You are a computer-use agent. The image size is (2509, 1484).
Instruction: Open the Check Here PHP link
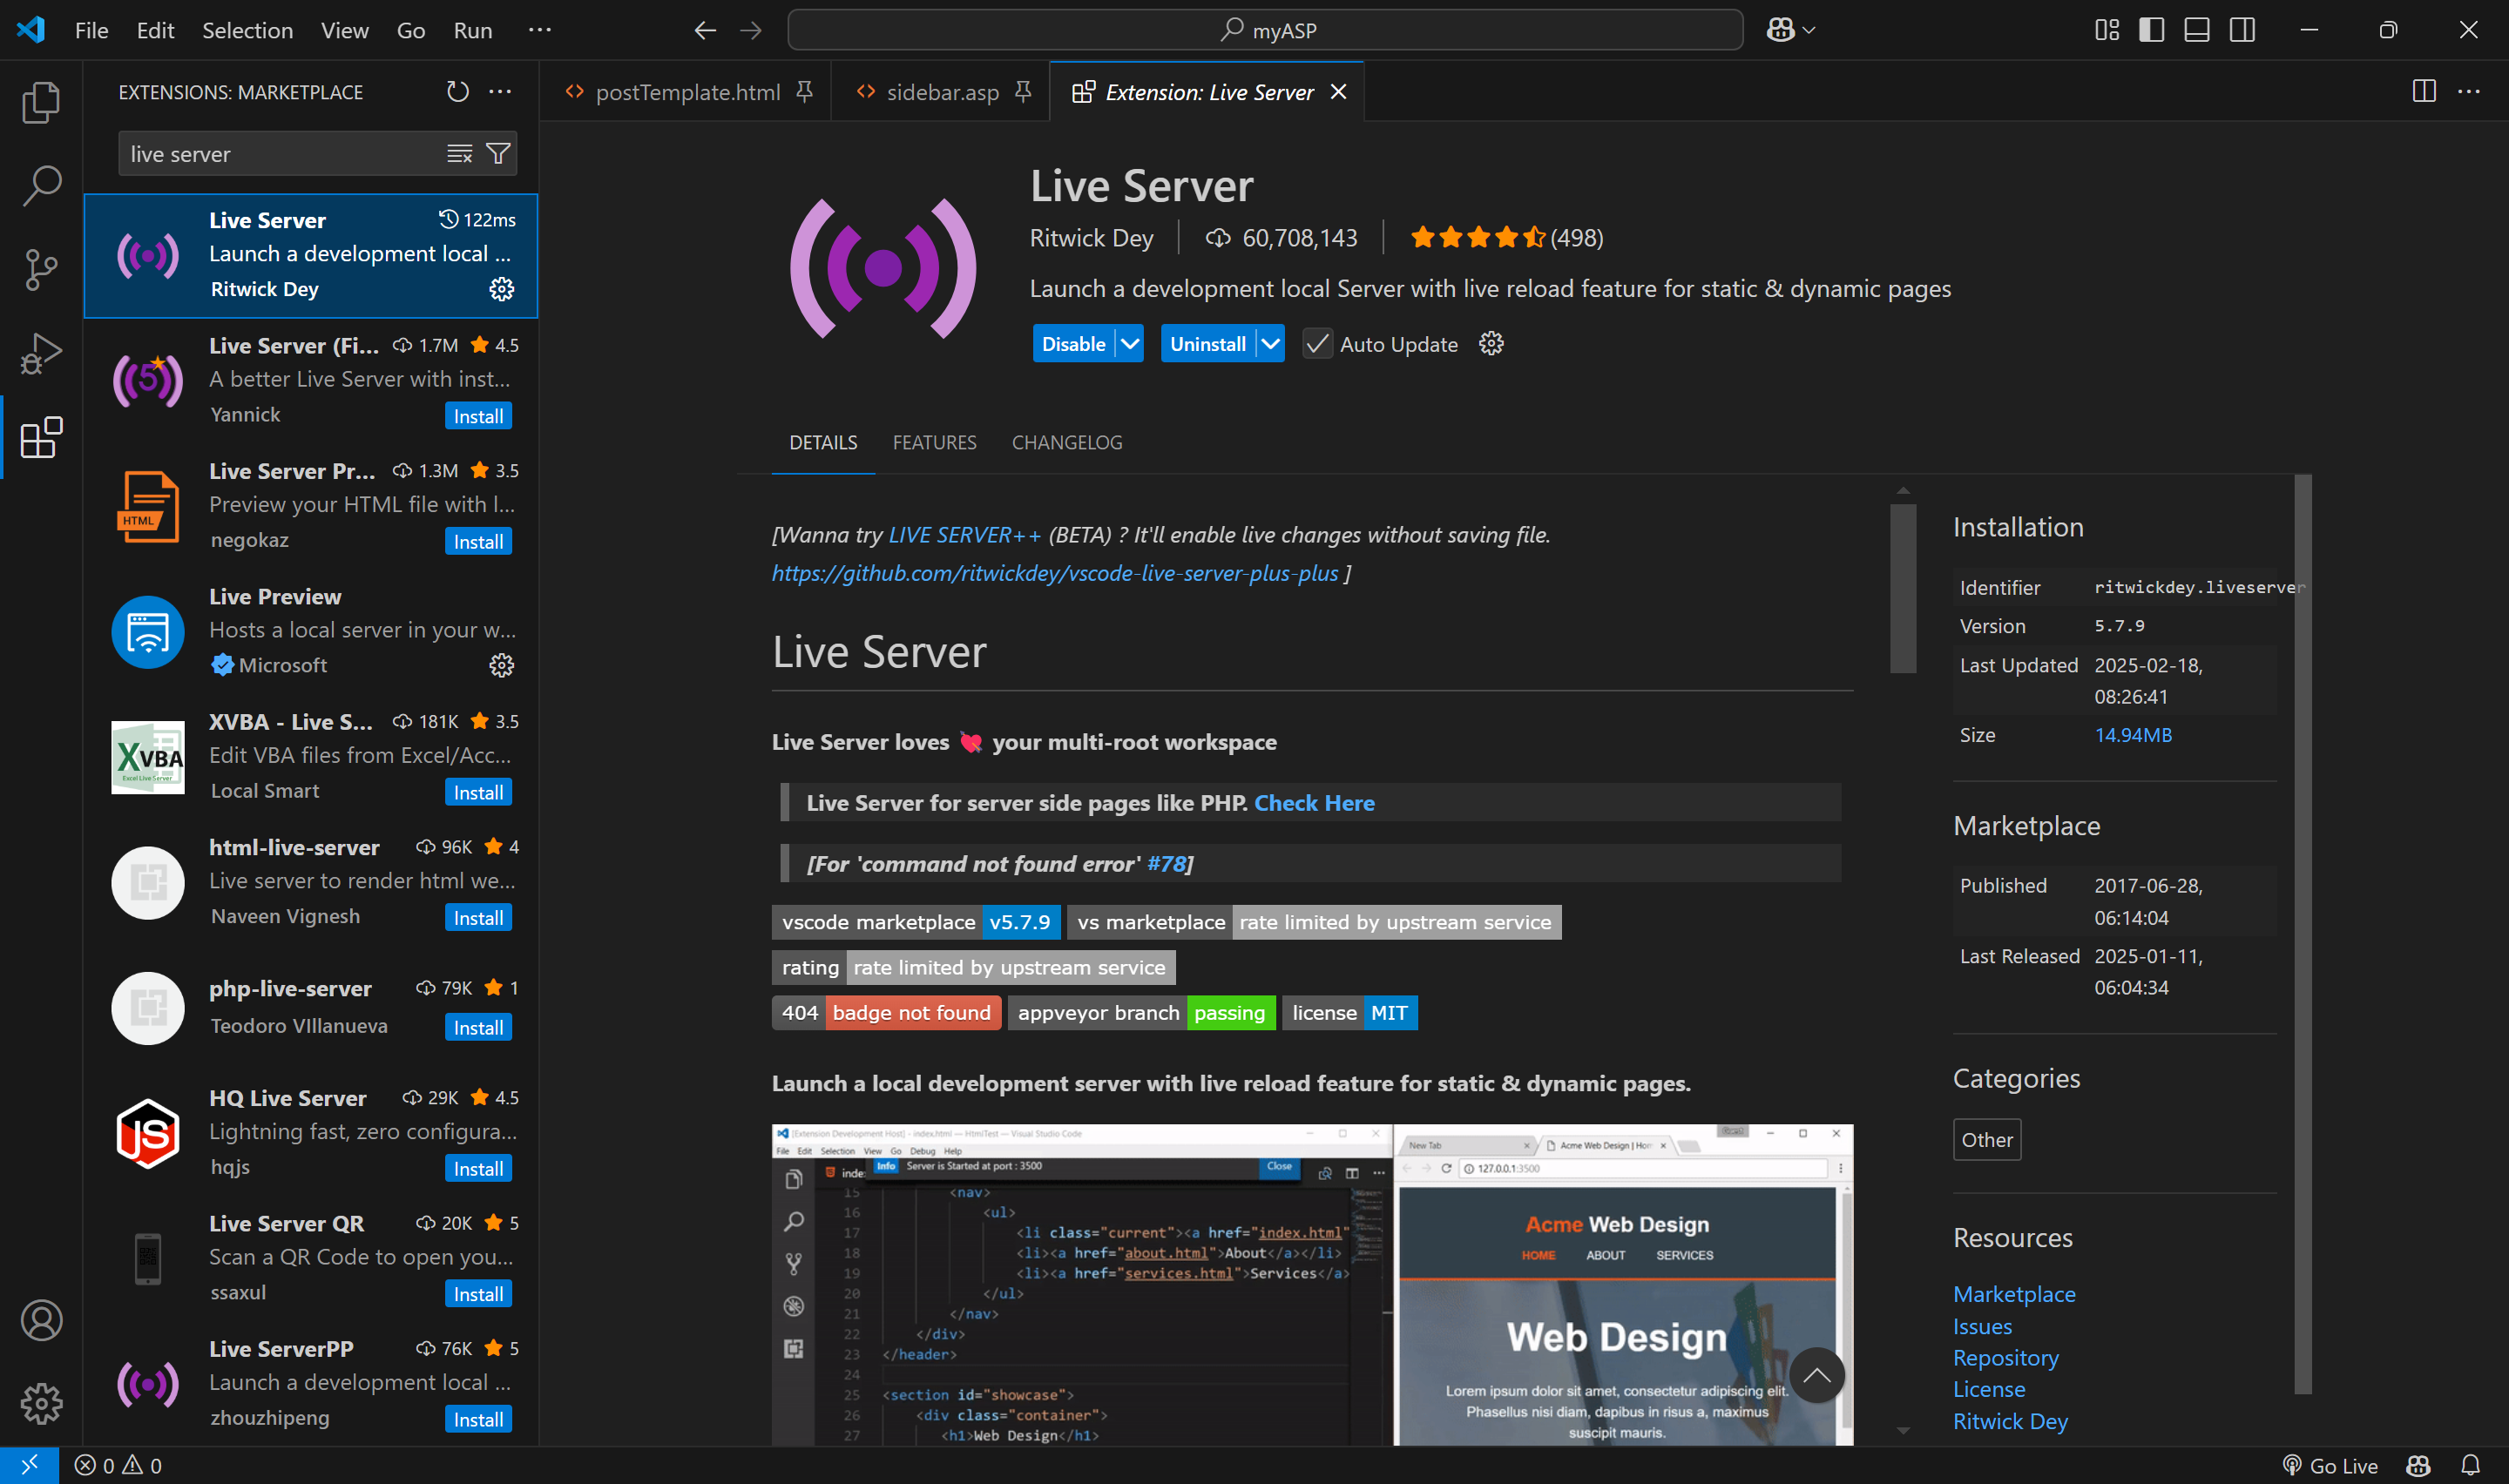(x=1314, y=803)
